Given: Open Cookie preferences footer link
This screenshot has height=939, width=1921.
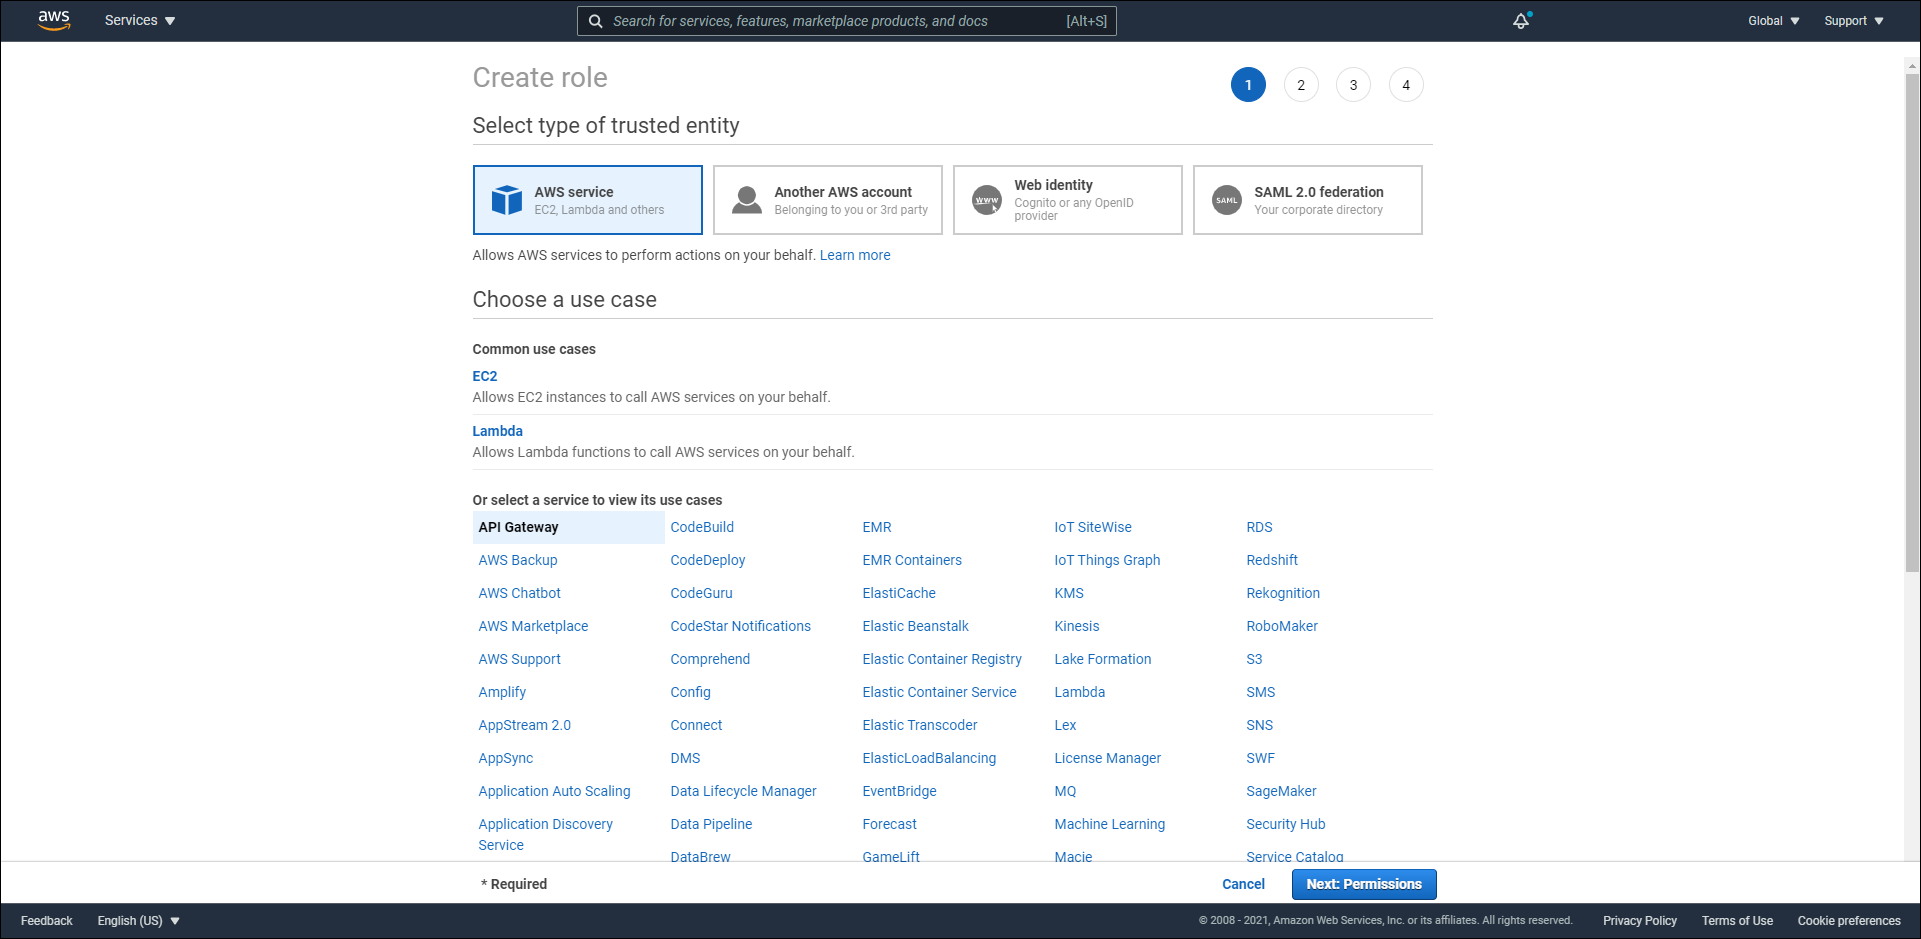Looking at the screenshot, I should tap(1849, 920).
